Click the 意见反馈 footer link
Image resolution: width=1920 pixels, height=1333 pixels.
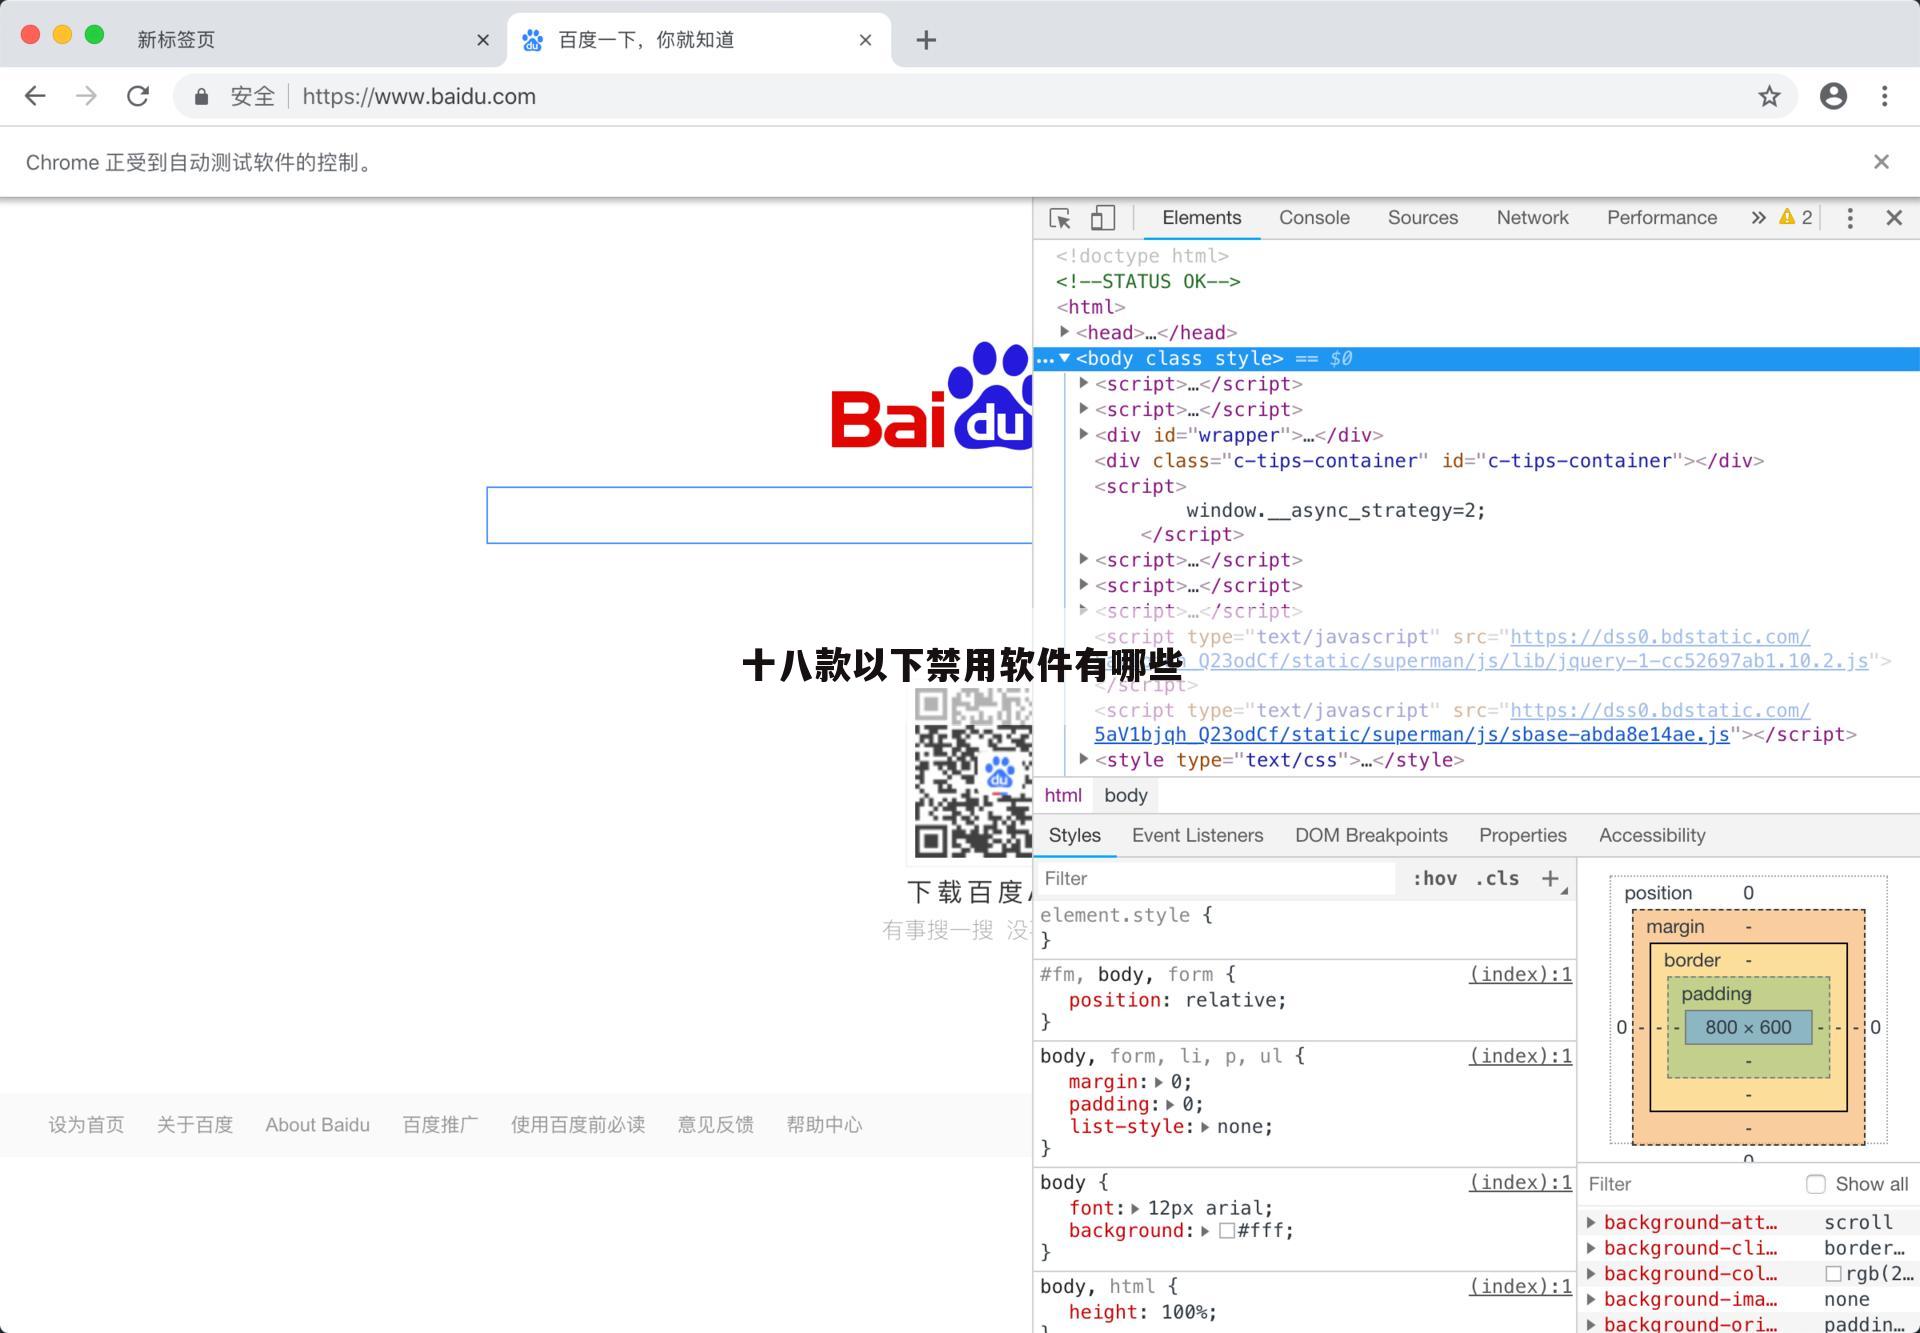715,1125
